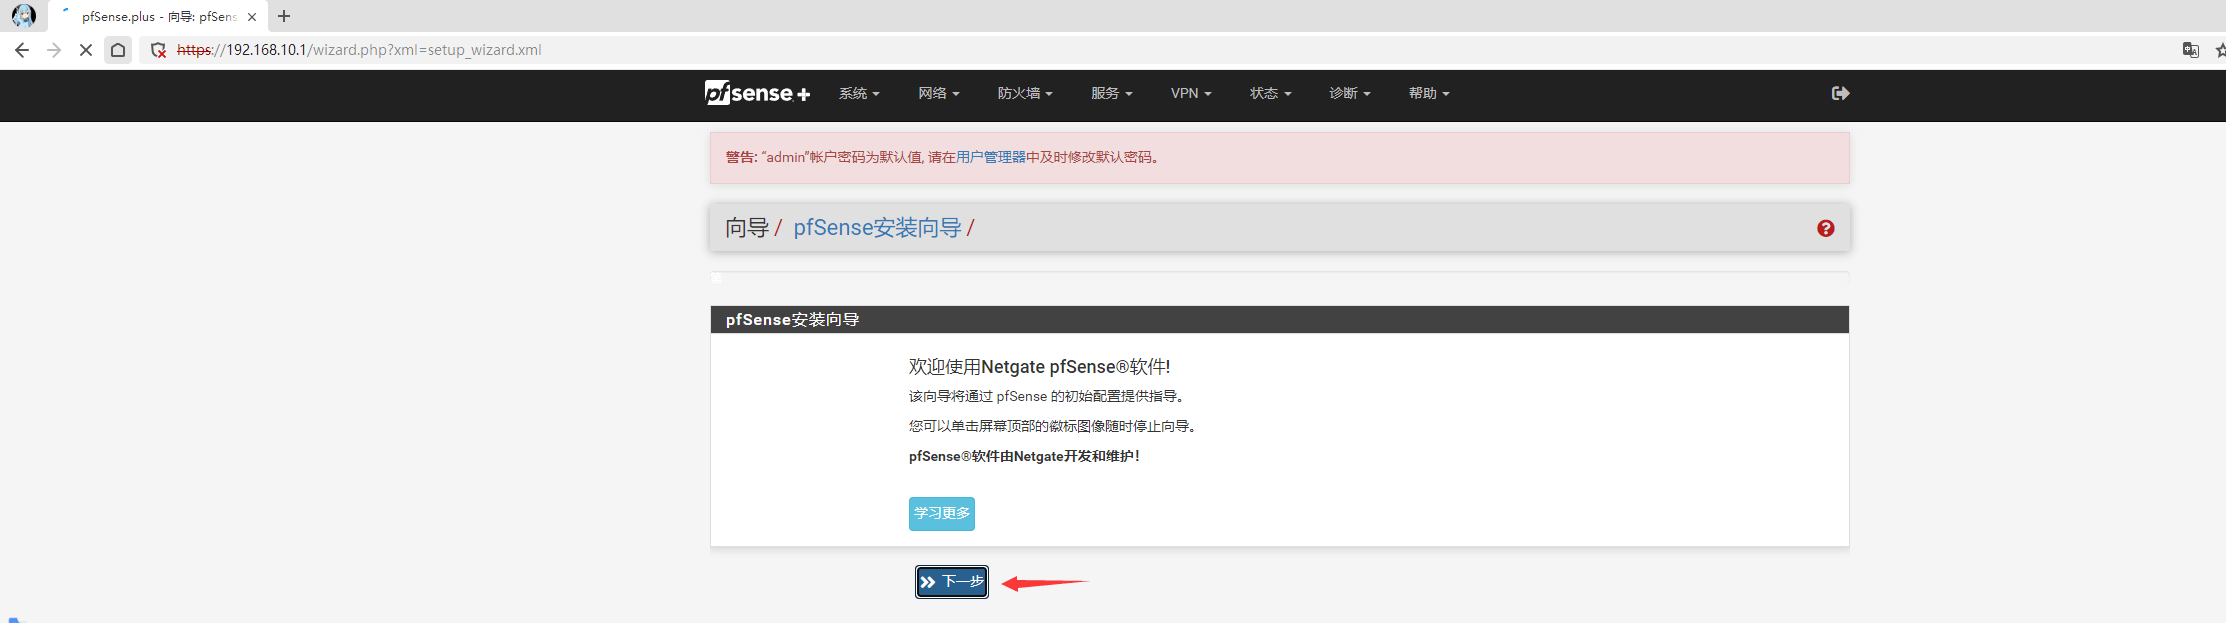This screenshot has height=623, width=2226.
Task: Expand the 系统 dropdown menu
Action: (x=859, y=93)
